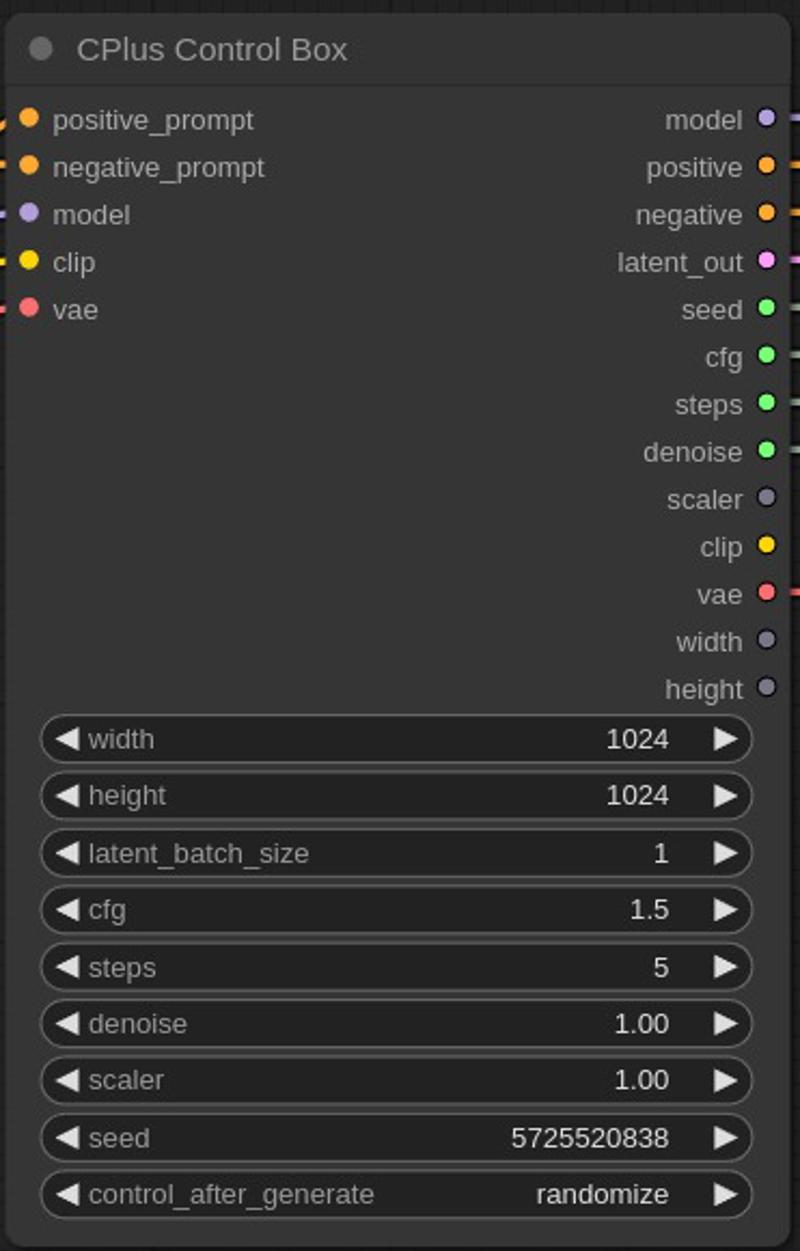Click the gray collapse dot beside CPlus Control Box
This screenshot has width=800, height=1251.
tap(41, 49)
